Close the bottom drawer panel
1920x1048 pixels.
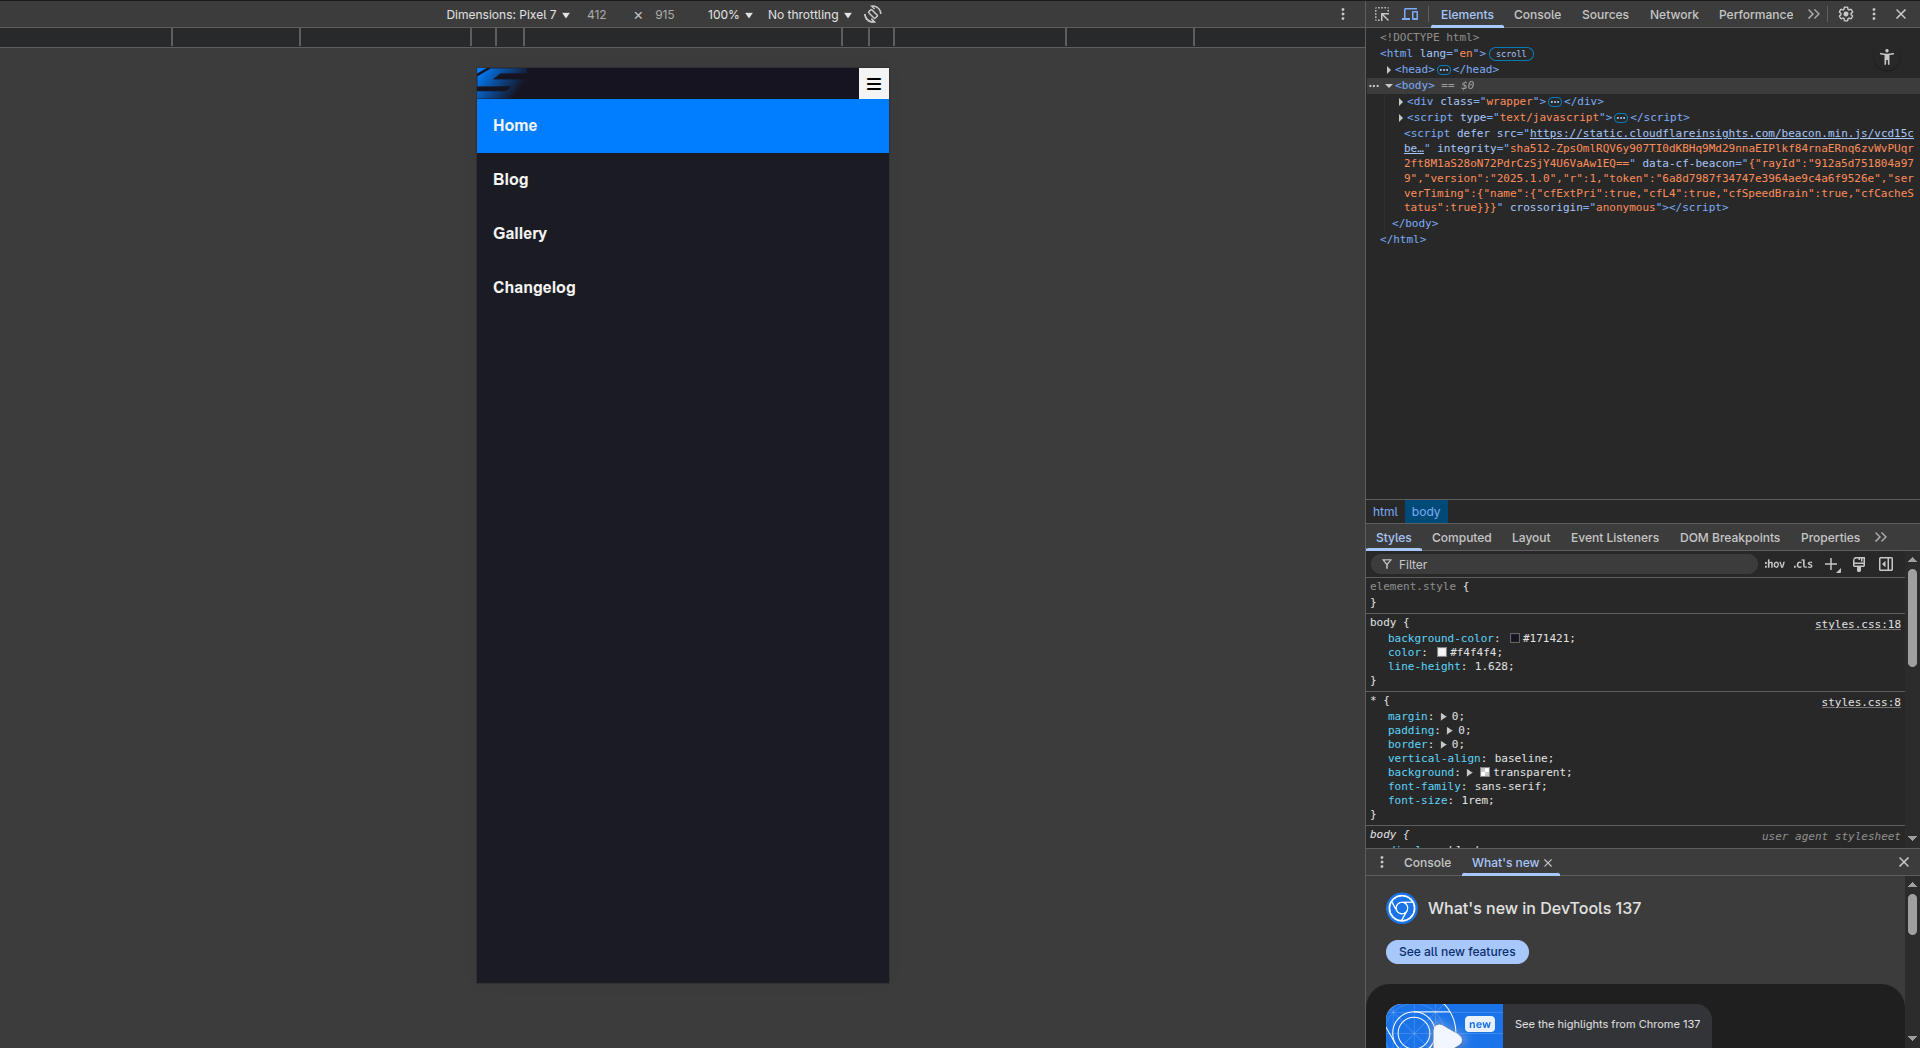coord(1904,862)
